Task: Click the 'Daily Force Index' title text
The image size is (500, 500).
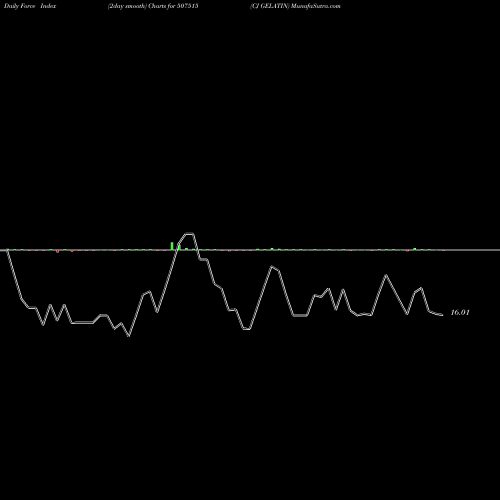Action: coord(30,6)
